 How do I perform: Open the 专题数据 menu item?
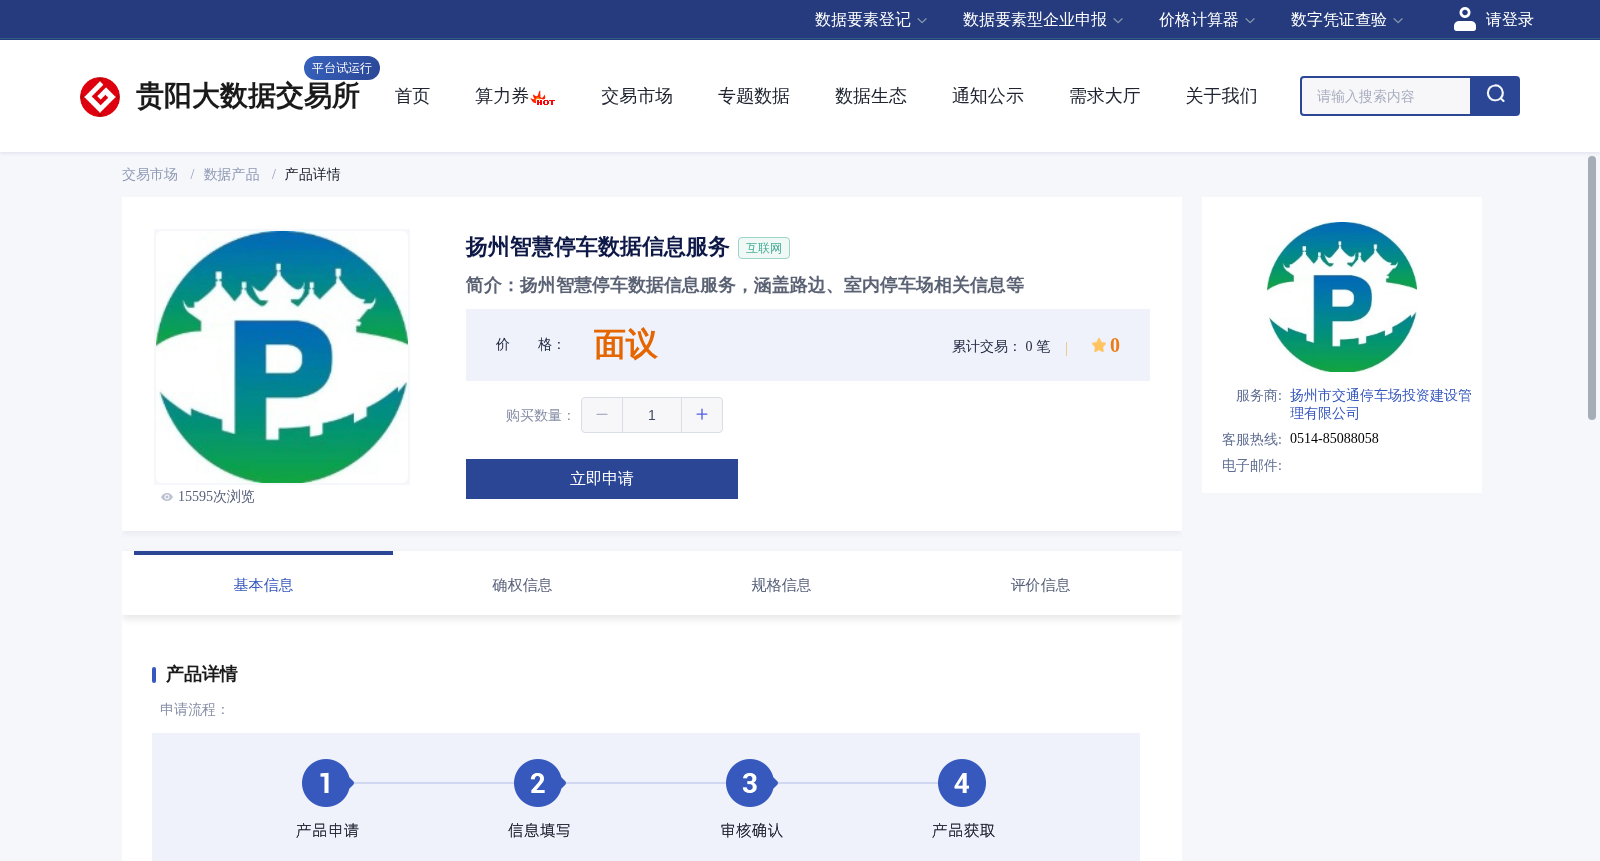click(753, 96)
